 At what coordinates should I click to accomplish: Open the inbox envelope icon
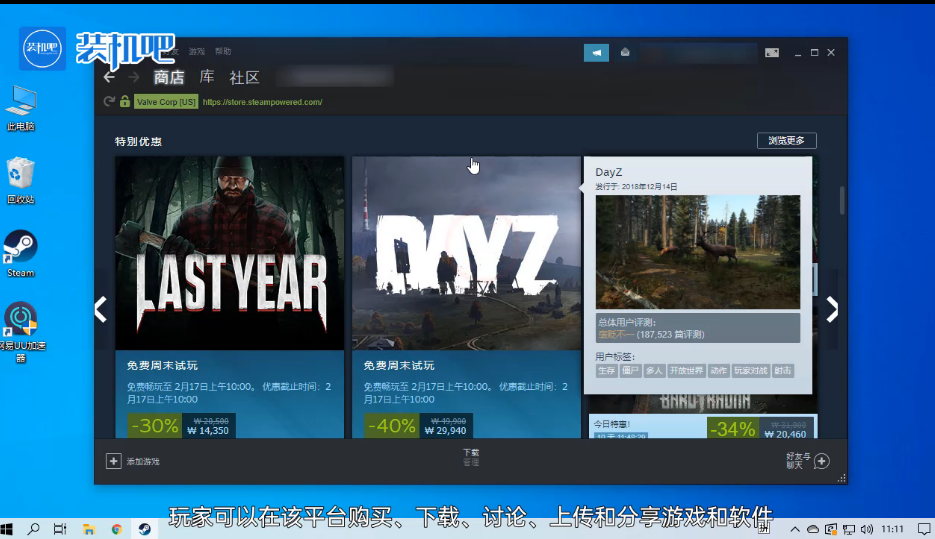click(625, 52)
